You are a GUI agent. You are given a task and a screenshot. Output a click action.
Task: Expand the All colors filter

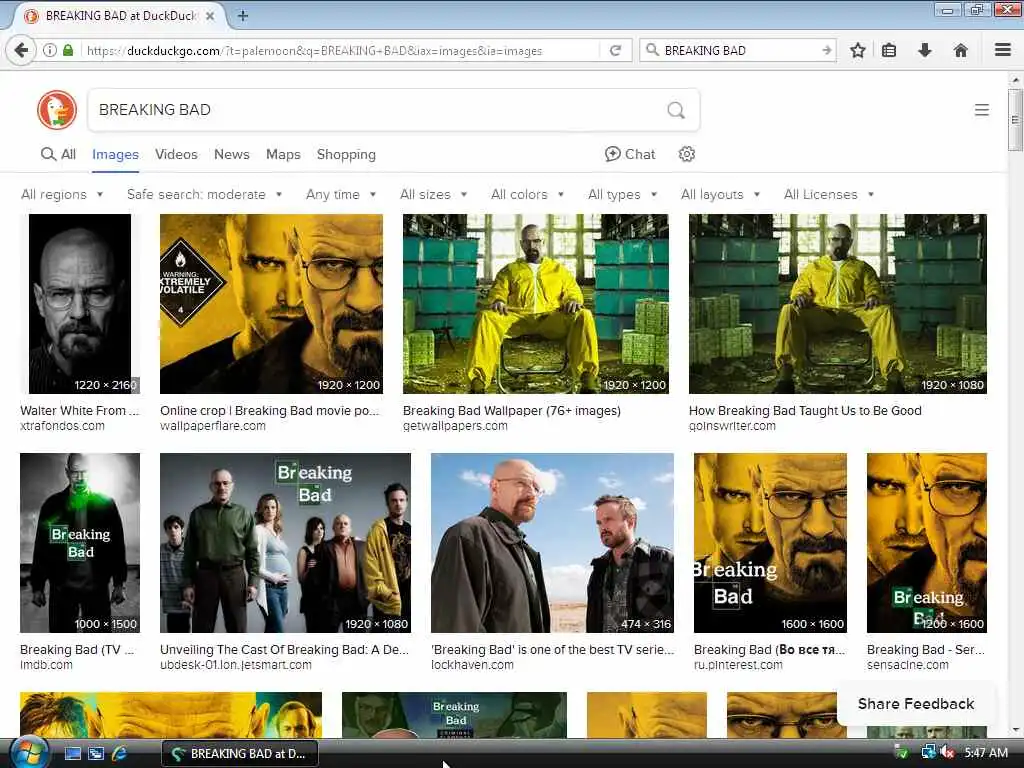click(527, 195)
